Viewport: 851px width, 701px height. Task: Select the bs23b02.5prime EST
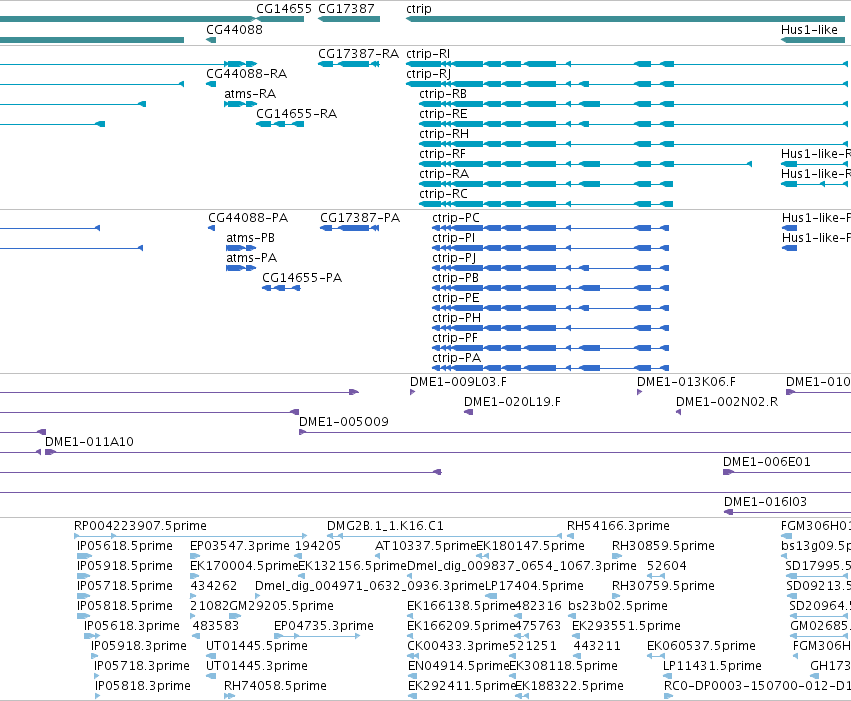click(572, 616)
